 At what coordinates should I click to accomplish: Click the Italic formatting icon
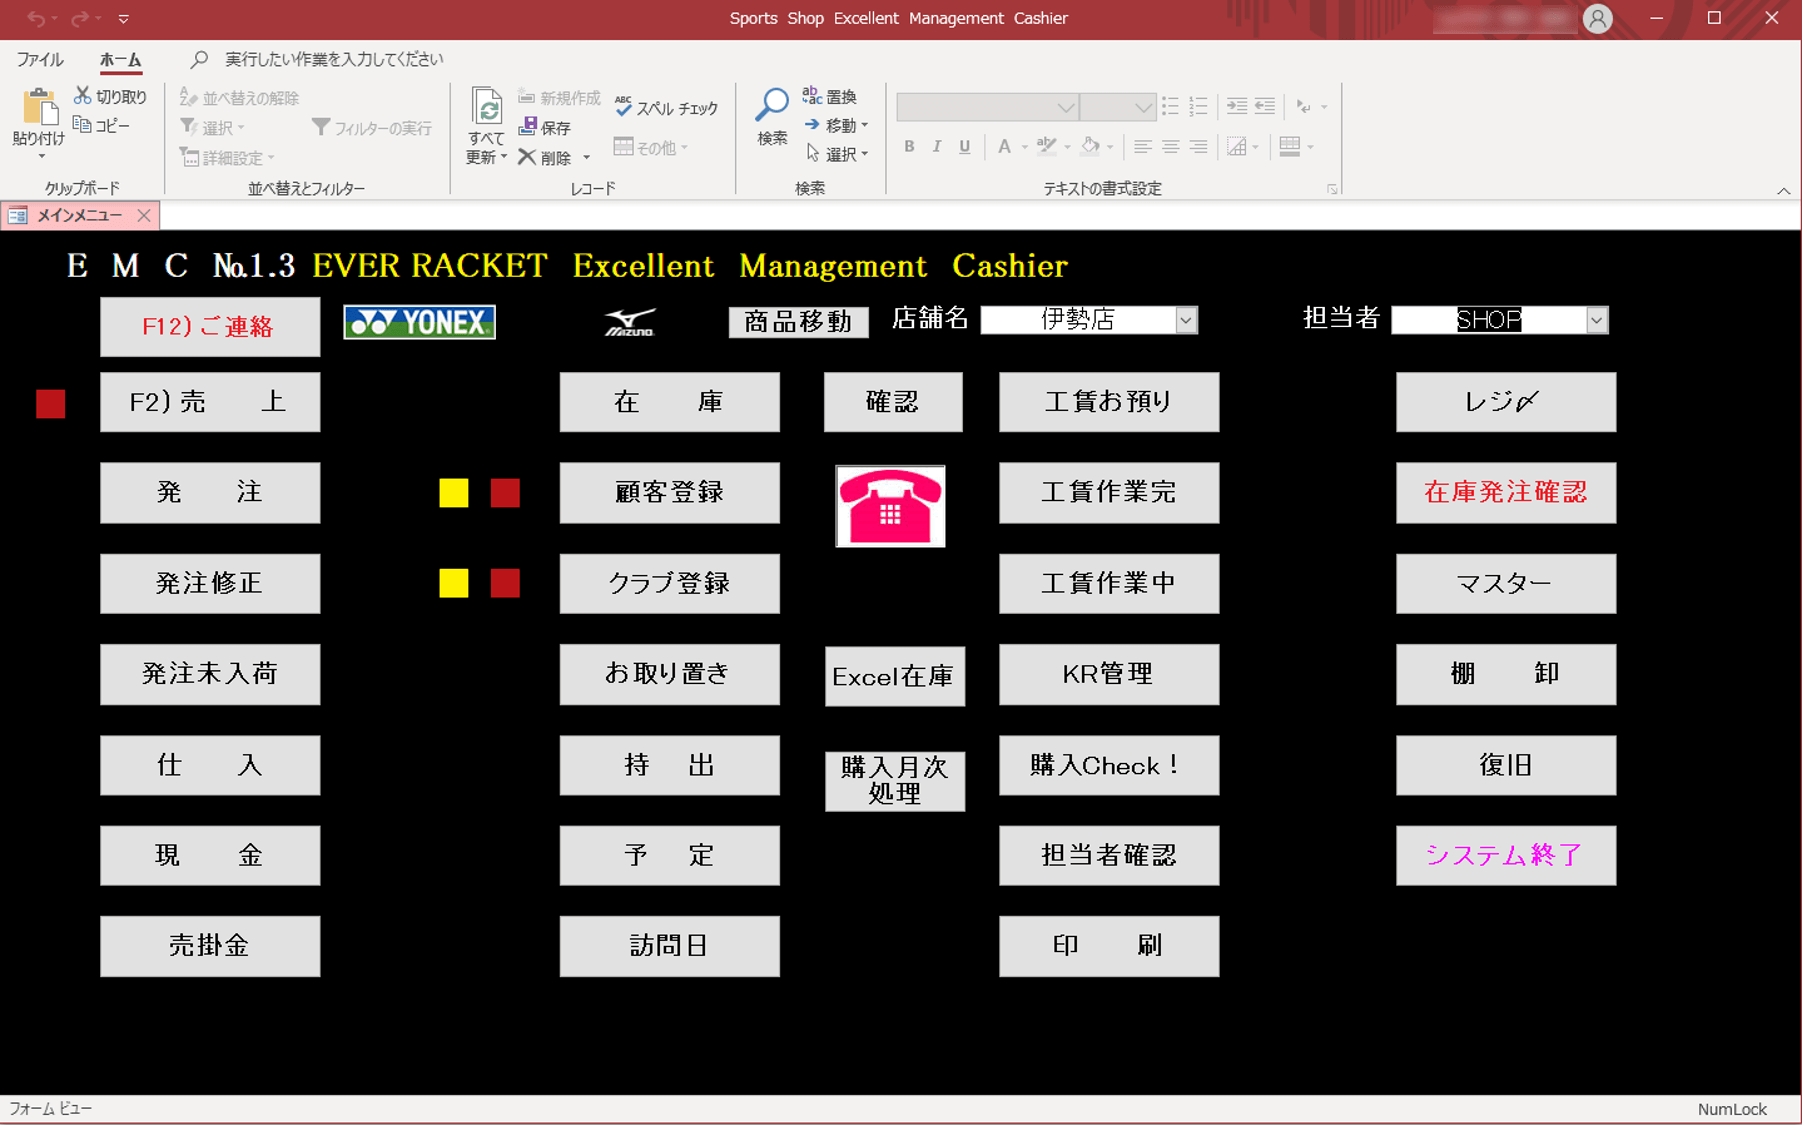(937, 147)
